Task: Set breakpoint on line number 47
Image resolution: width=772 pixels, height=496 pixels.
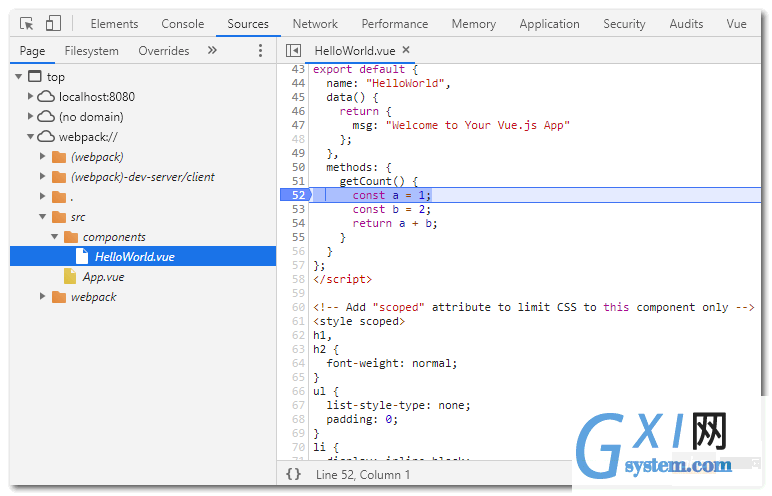Action: click(298, 125)
